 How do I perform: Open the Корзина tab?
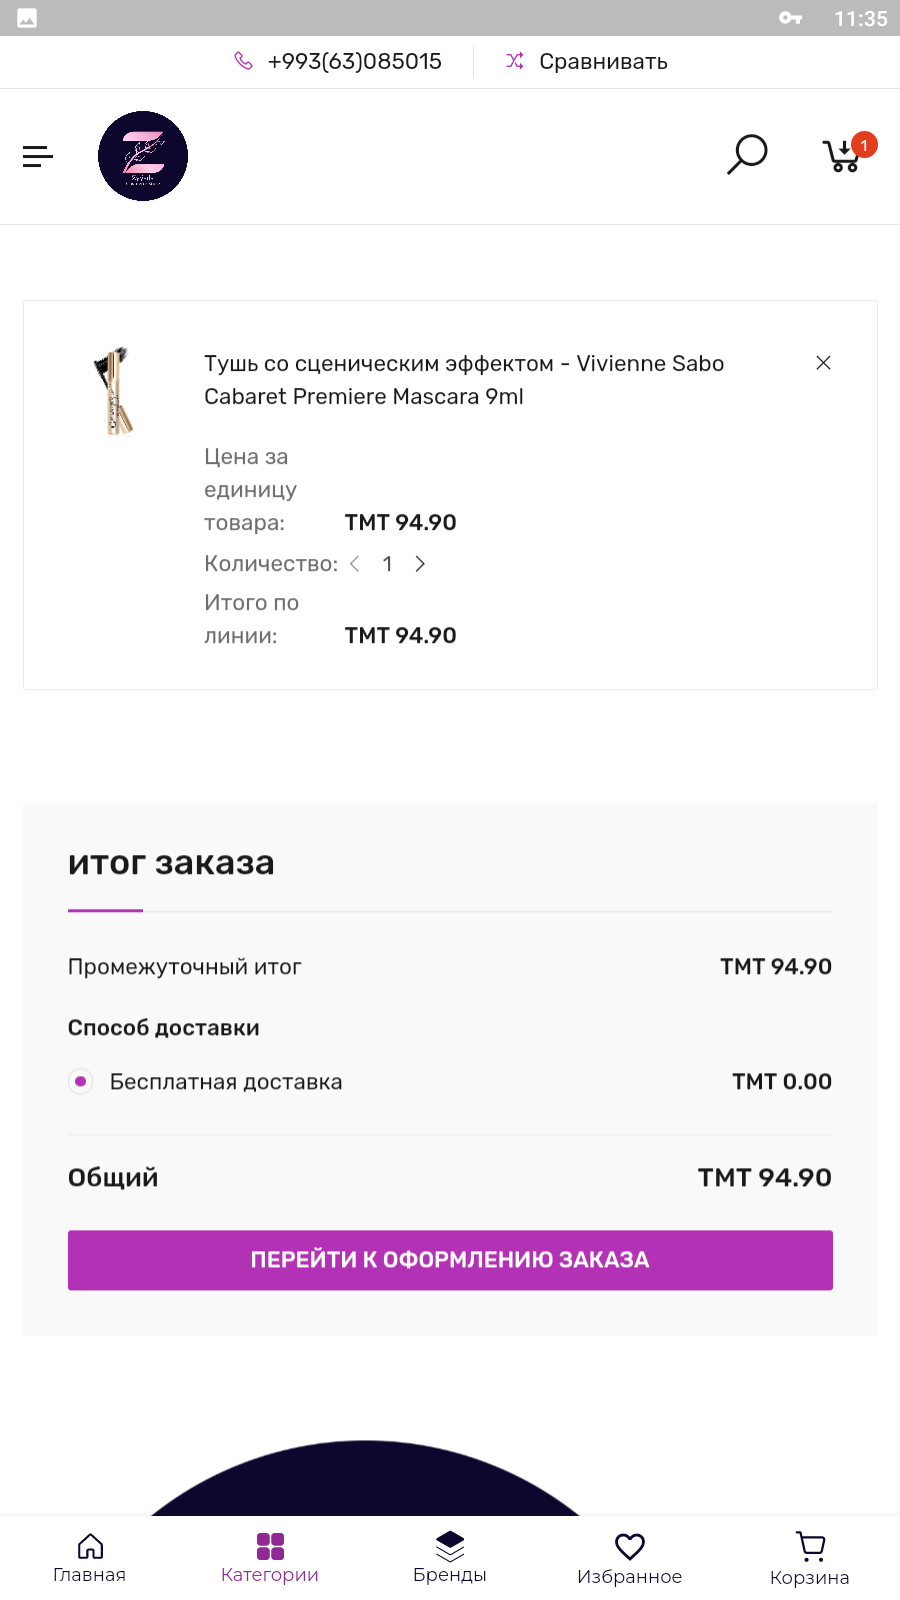click(810, 1558)
